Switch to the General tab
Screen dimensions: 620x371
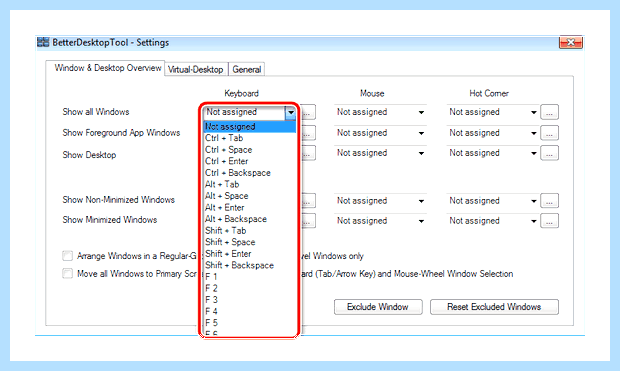(247, 70)
